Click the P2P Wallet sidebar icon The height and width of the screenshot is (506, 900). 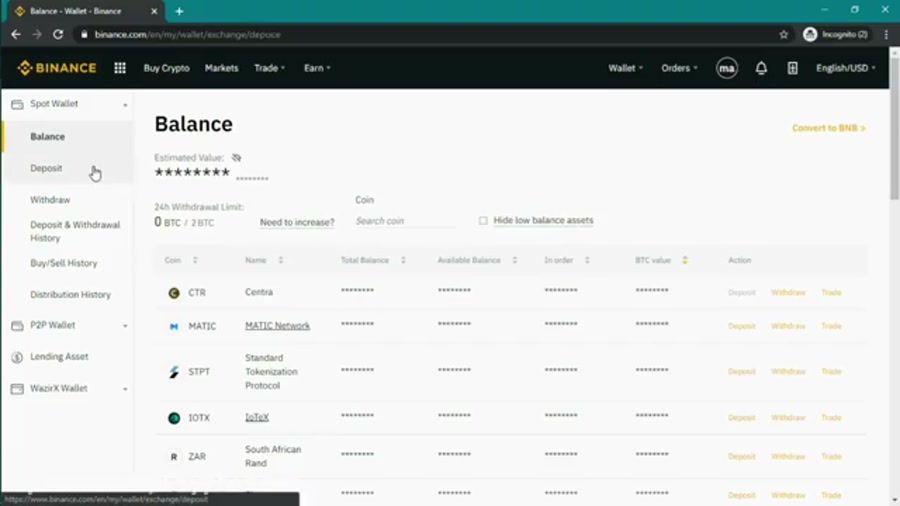[x=17, y=326]
